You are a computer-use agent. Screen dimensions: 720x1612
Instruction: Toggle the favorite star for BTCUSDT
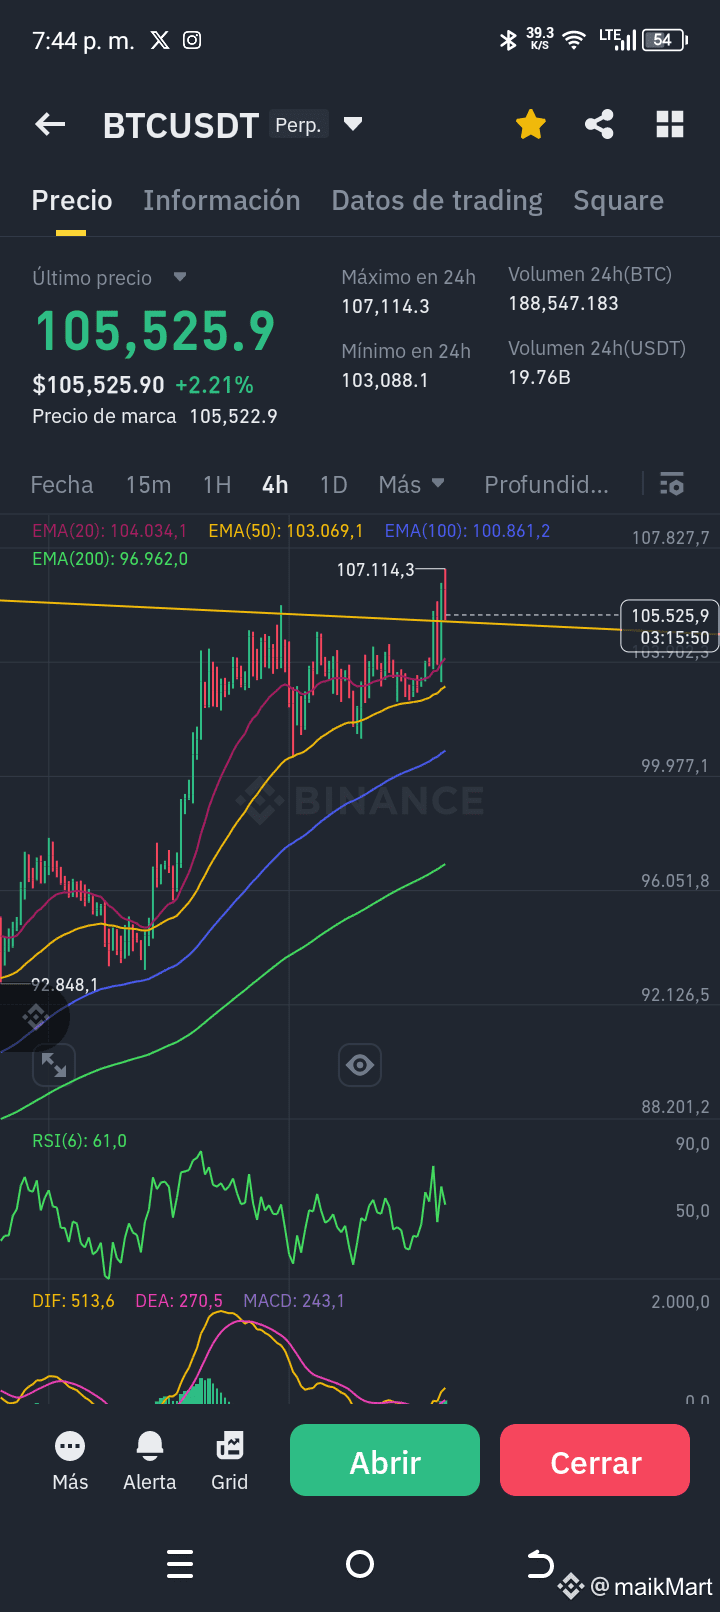coord(531,125)
